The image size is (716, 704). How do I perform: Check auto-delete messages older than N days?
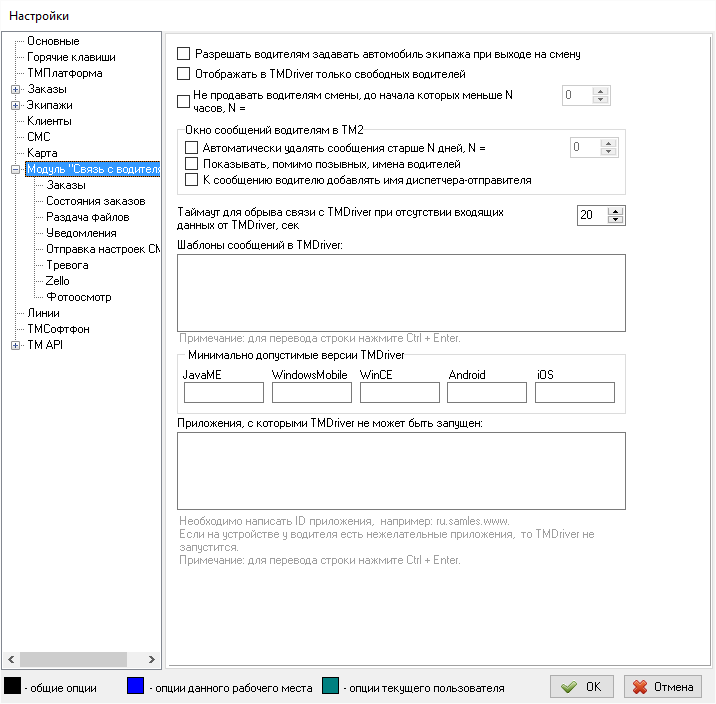click(x=193, y=148)
